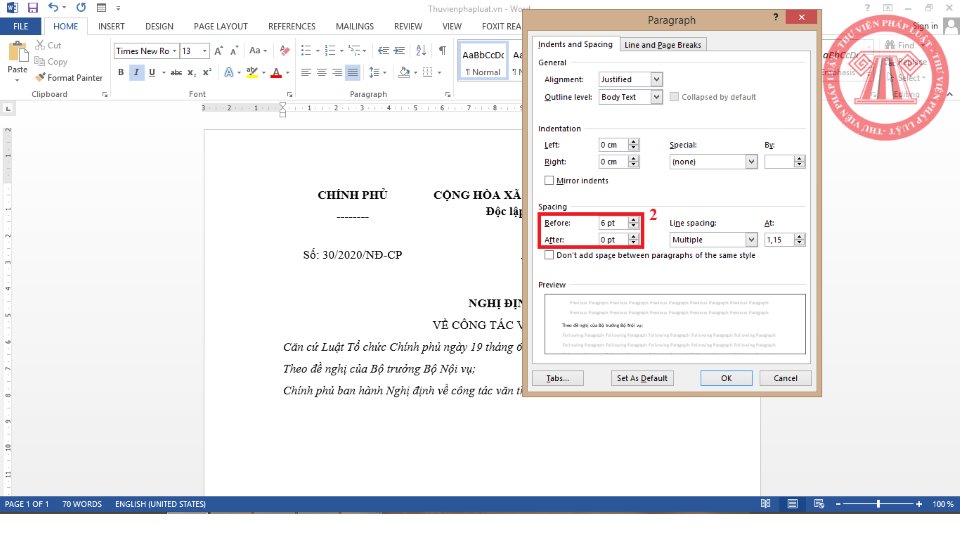Viewport: 960px width, 540px height.
Task: Shrink the font size
Action: point(234,51)
